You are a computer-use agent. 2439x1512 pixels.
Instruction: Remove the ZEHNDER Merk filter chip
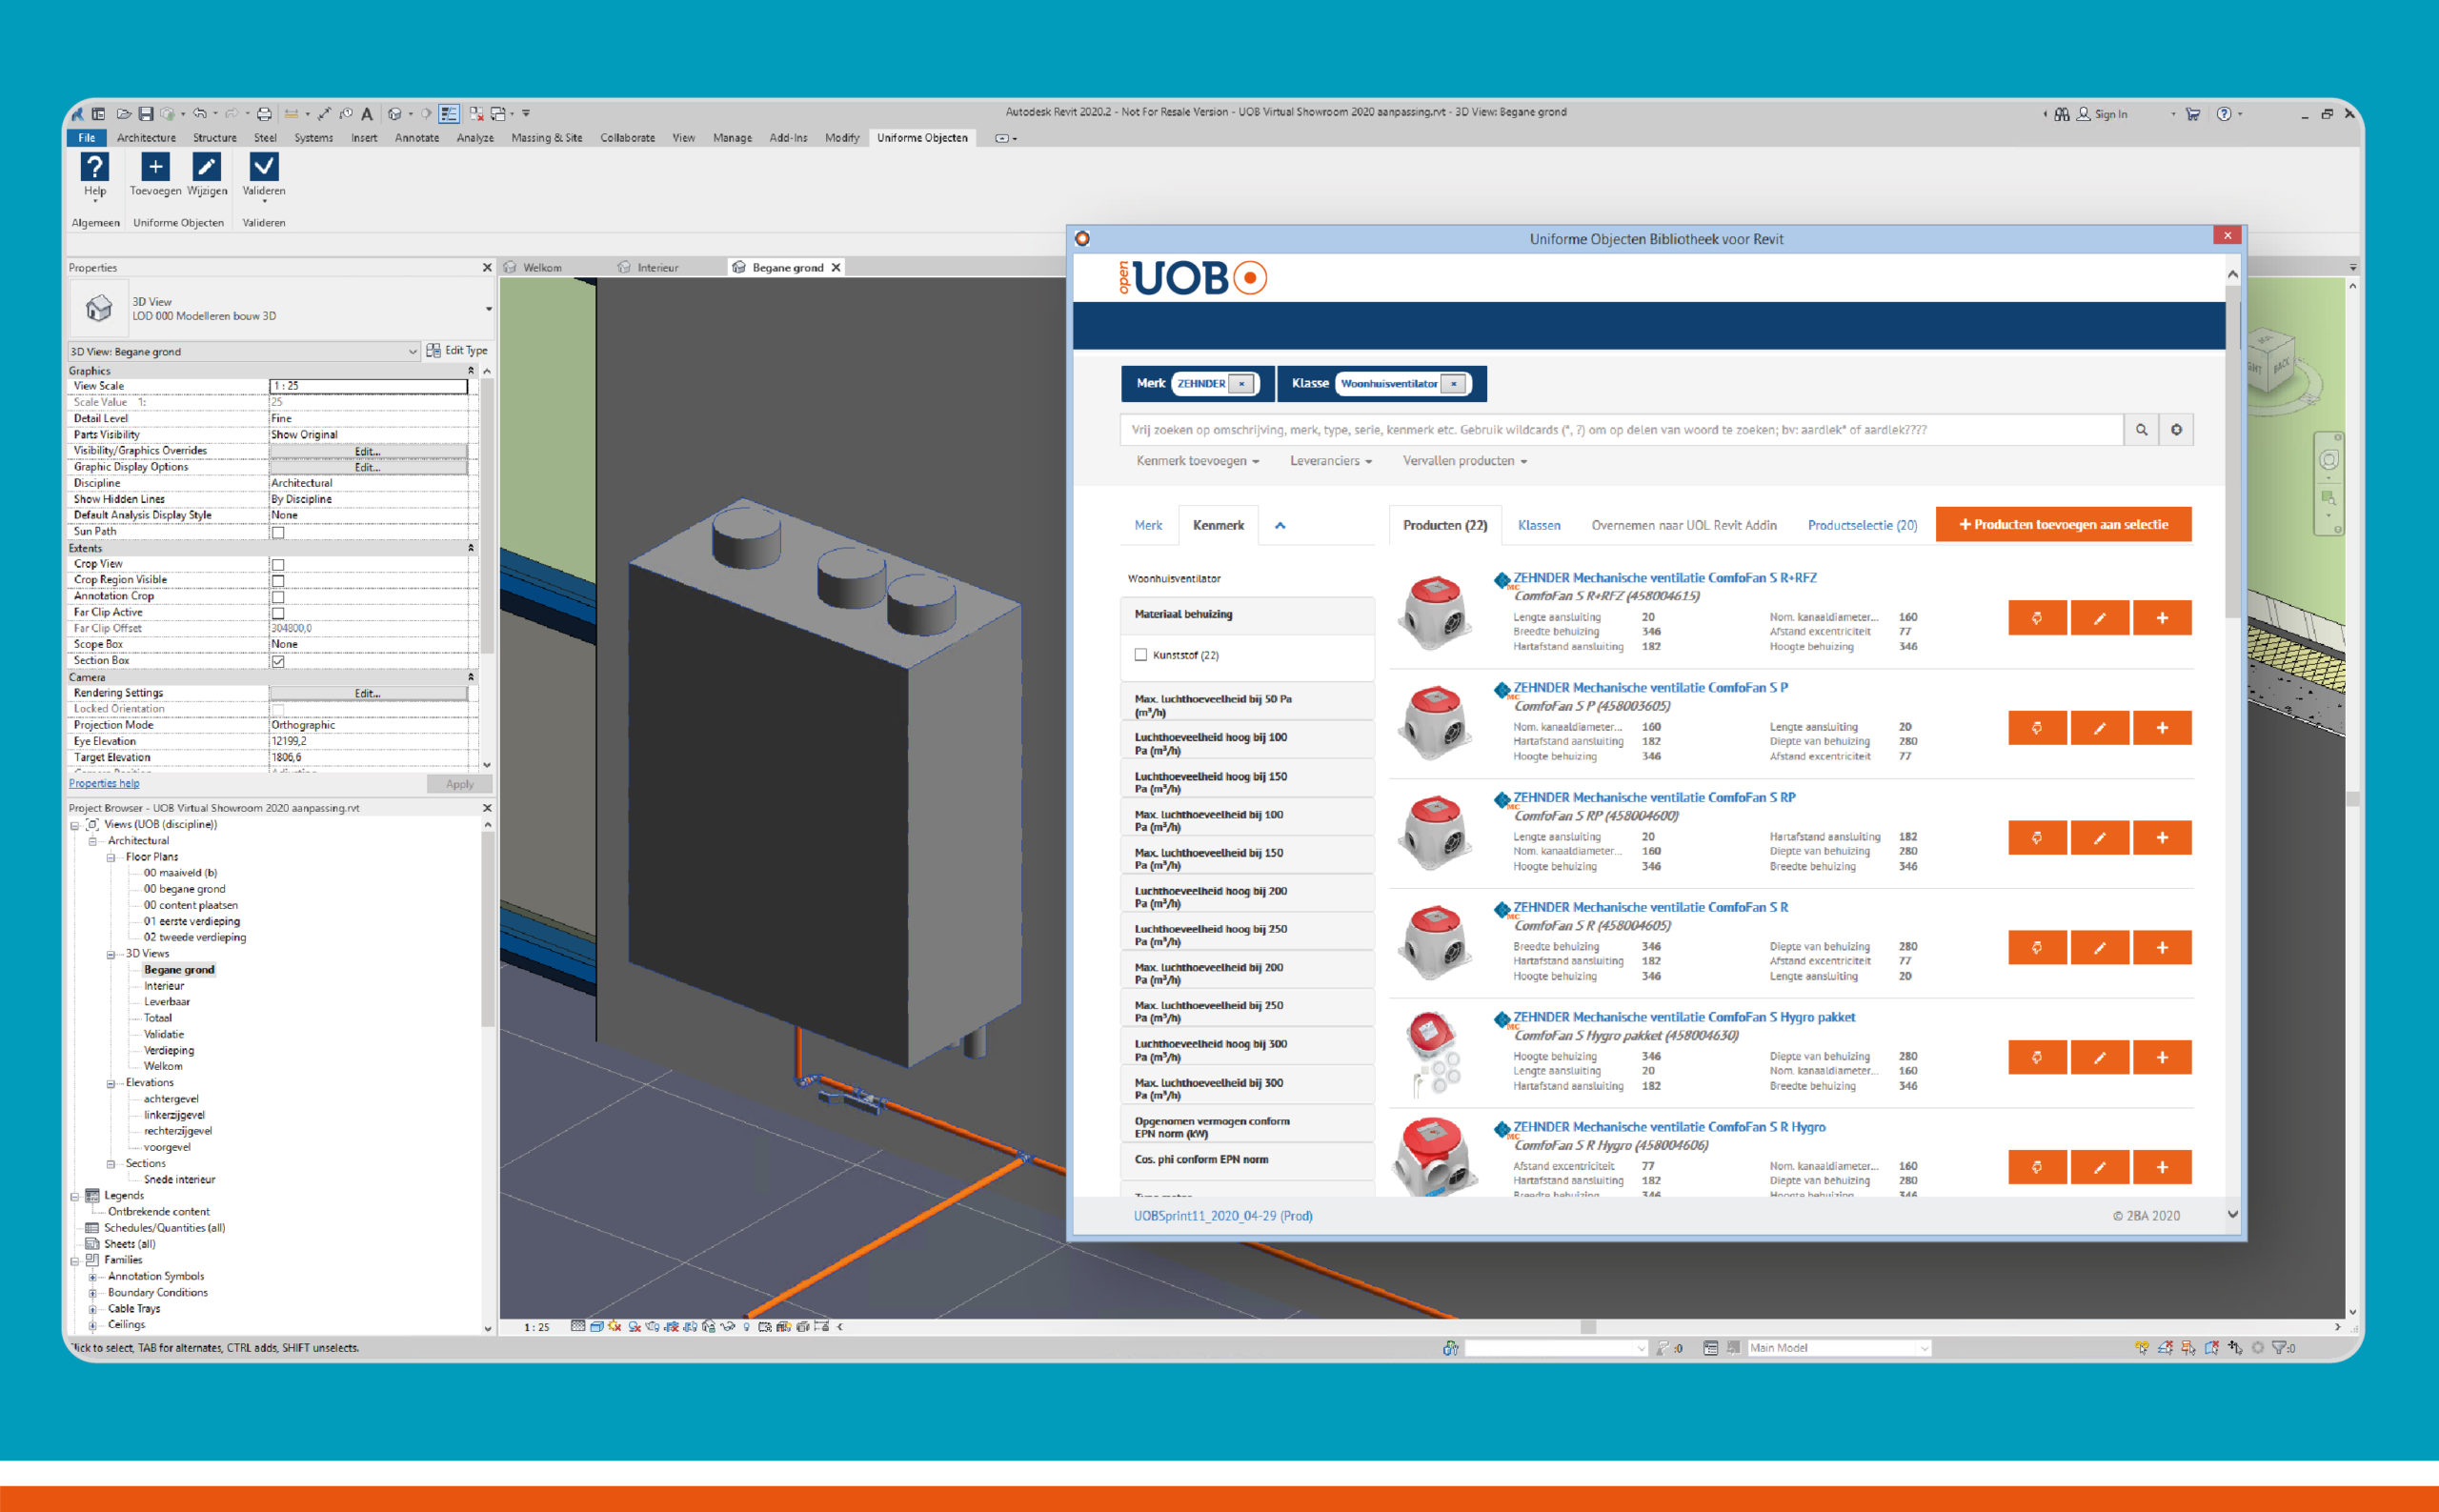(1242, 384)
